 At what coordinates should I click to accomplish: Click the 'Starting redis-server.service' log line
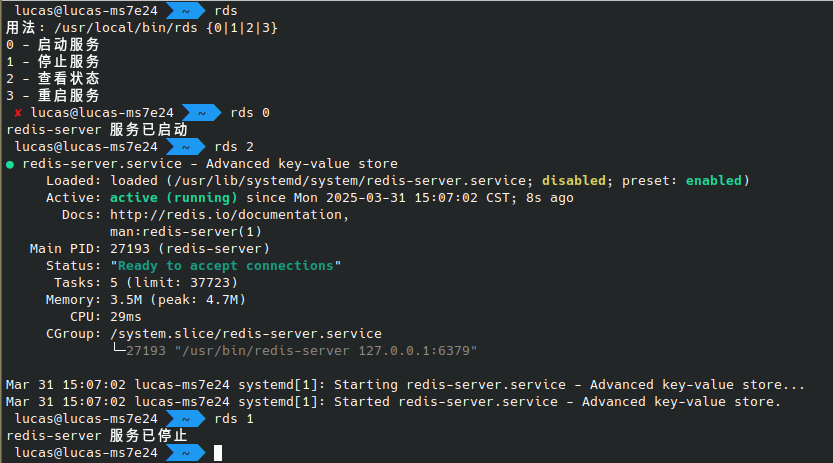(x=405, y=385)
